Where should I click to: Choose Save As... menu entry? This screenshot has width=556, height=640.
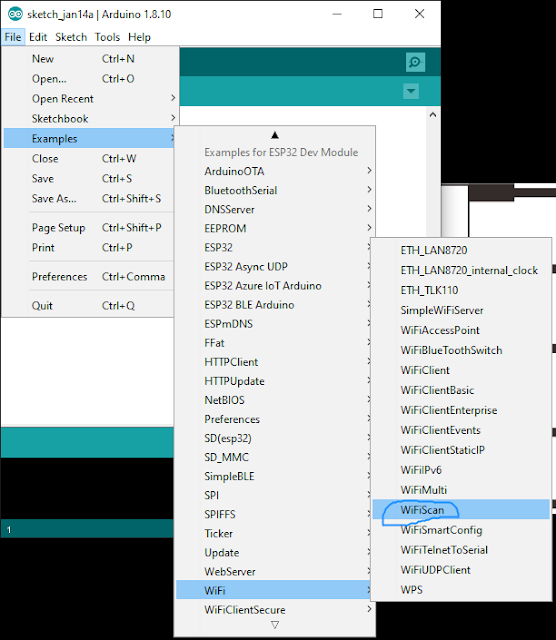click(89, 199)
